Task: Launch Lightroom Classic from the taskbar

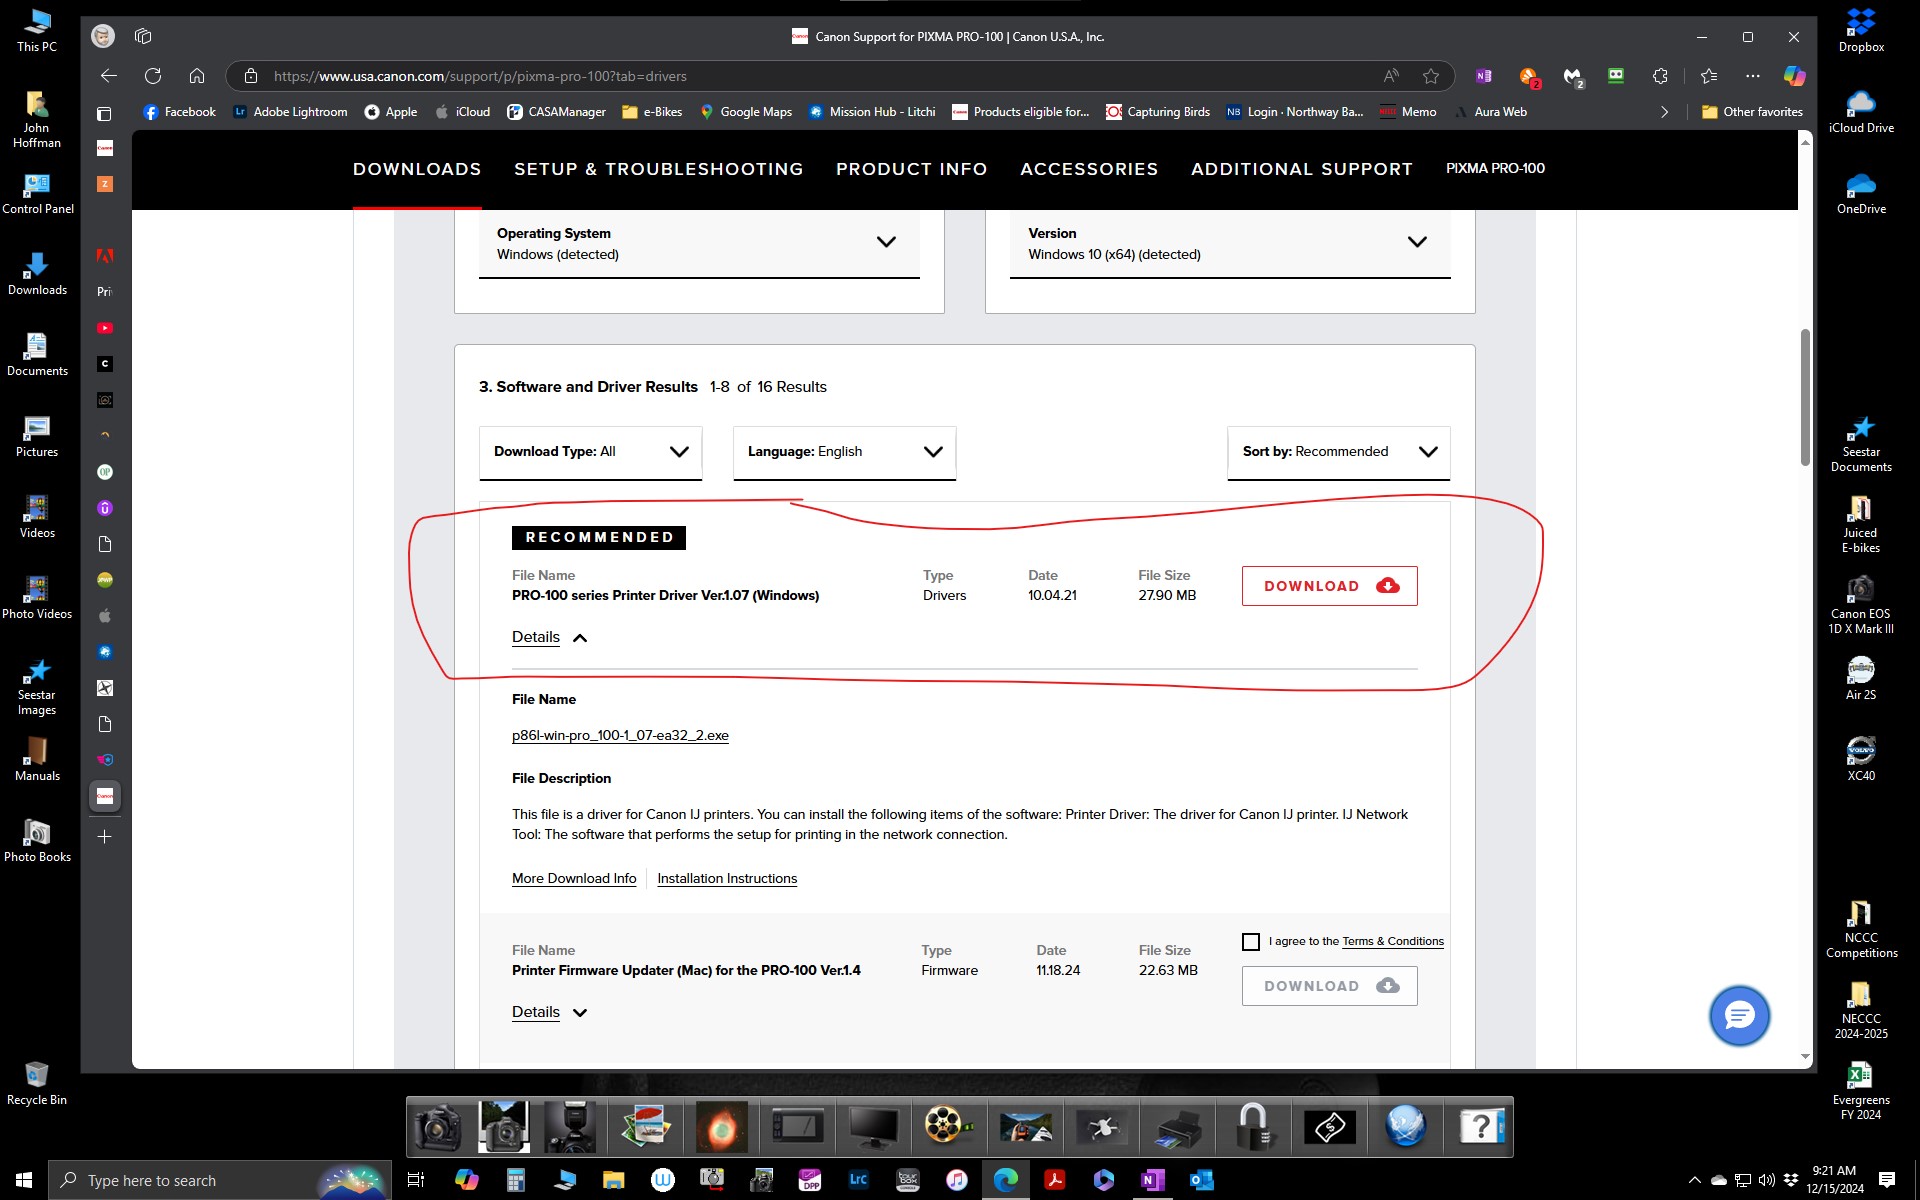Action: point(859,1180)
